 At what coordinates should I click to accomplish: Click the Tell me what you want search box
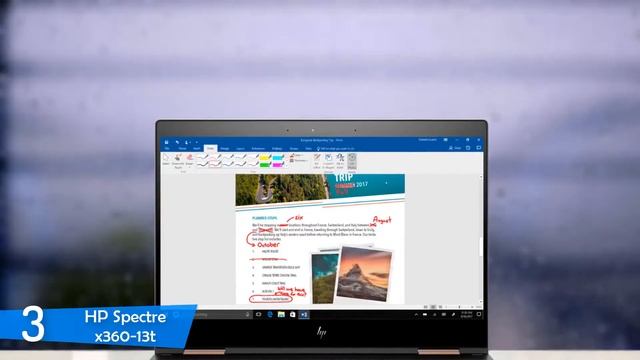(x=335, y=149)
